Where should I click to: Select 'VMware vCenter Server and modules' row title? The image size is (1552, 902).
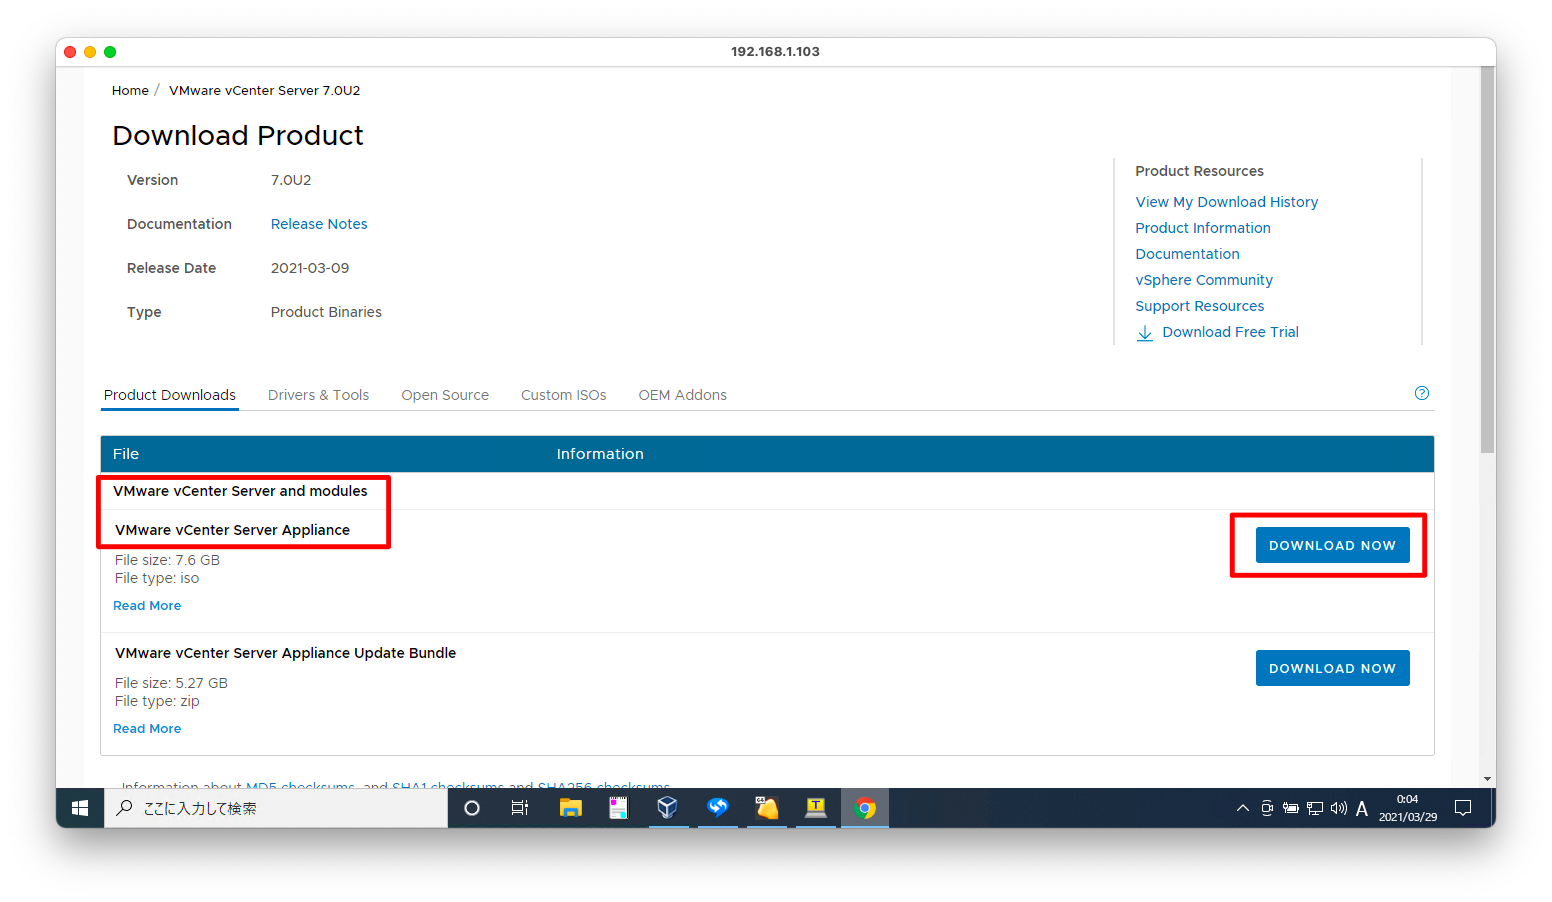(240, 491)
